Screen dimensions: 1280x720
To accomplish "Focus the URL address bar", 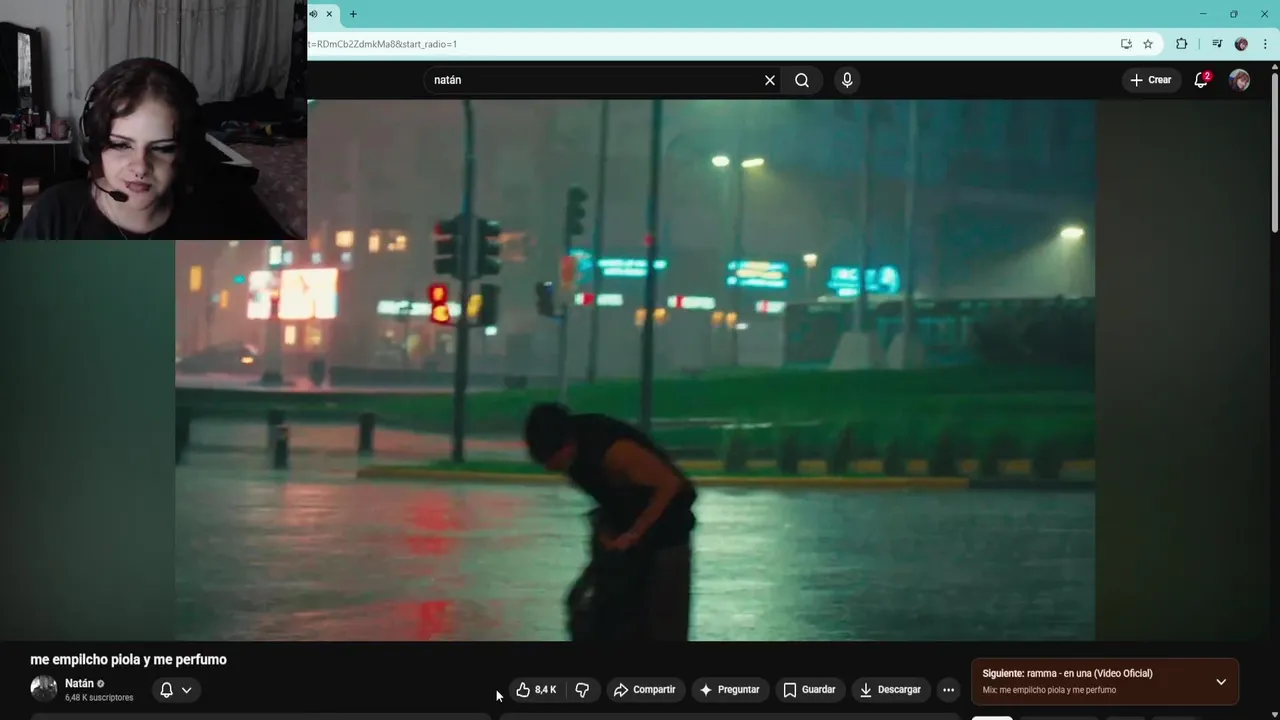I will (x=710, y=44).
